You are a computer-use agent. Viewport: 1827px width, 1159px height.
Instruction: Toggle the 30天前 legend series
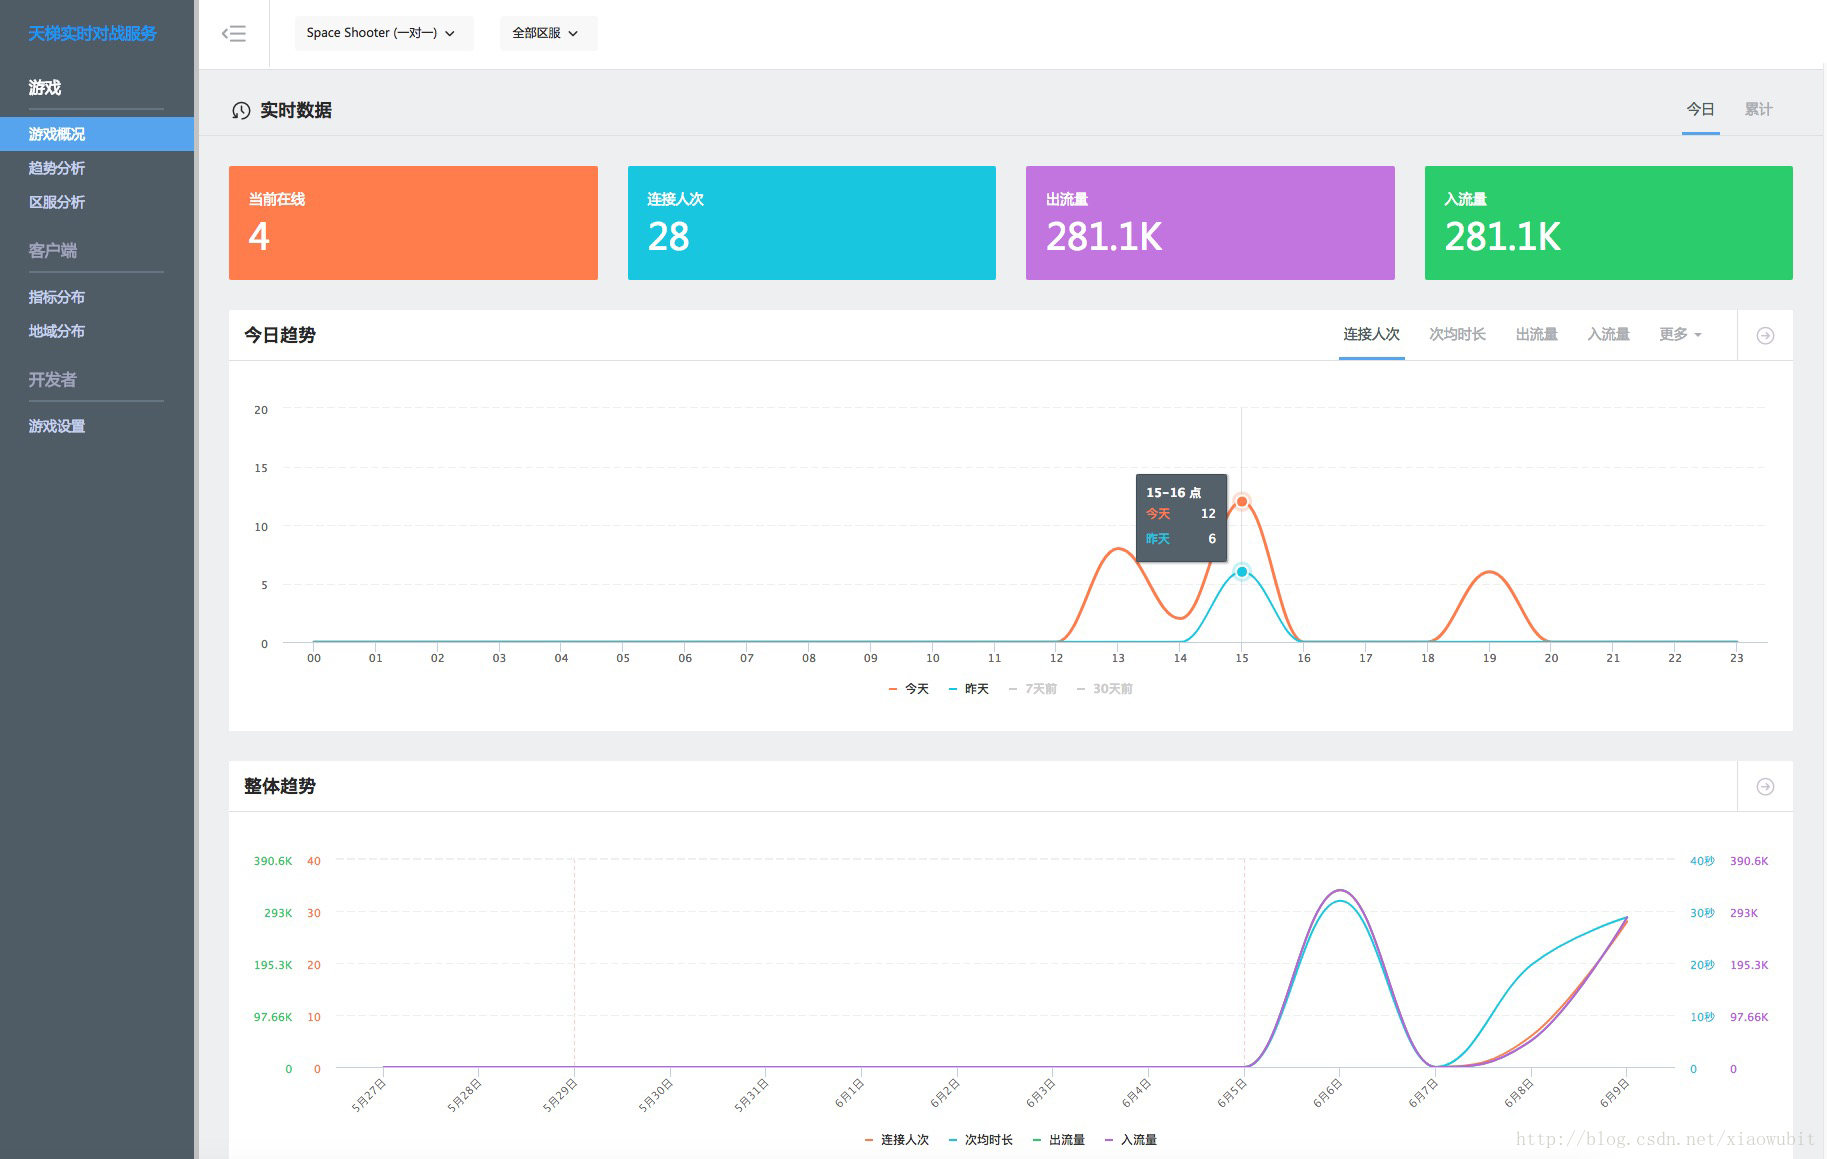coord(1104,689)
